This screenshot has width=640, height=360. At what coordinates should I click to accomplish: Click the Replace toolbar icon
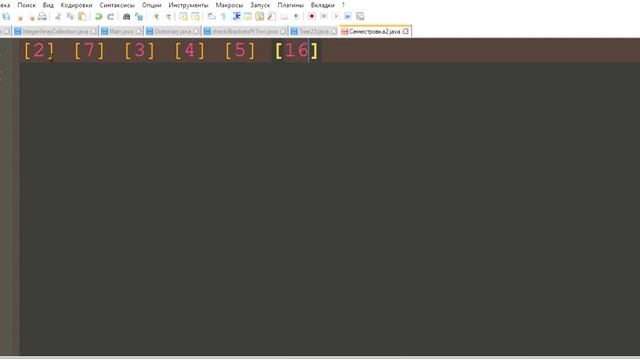point(139,16)
